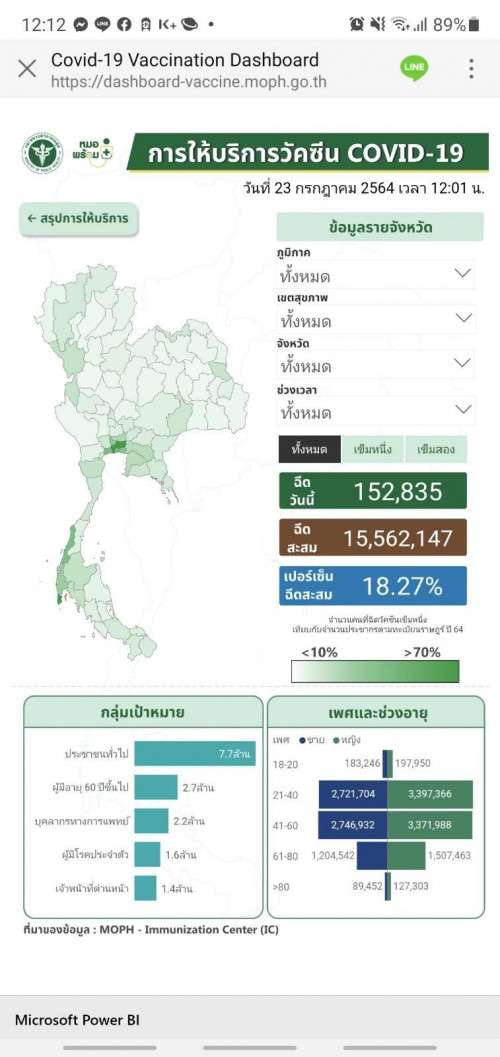
Task: Expand the เขตสุขภาพ health zone dropdown
Action: pos(375,320)
